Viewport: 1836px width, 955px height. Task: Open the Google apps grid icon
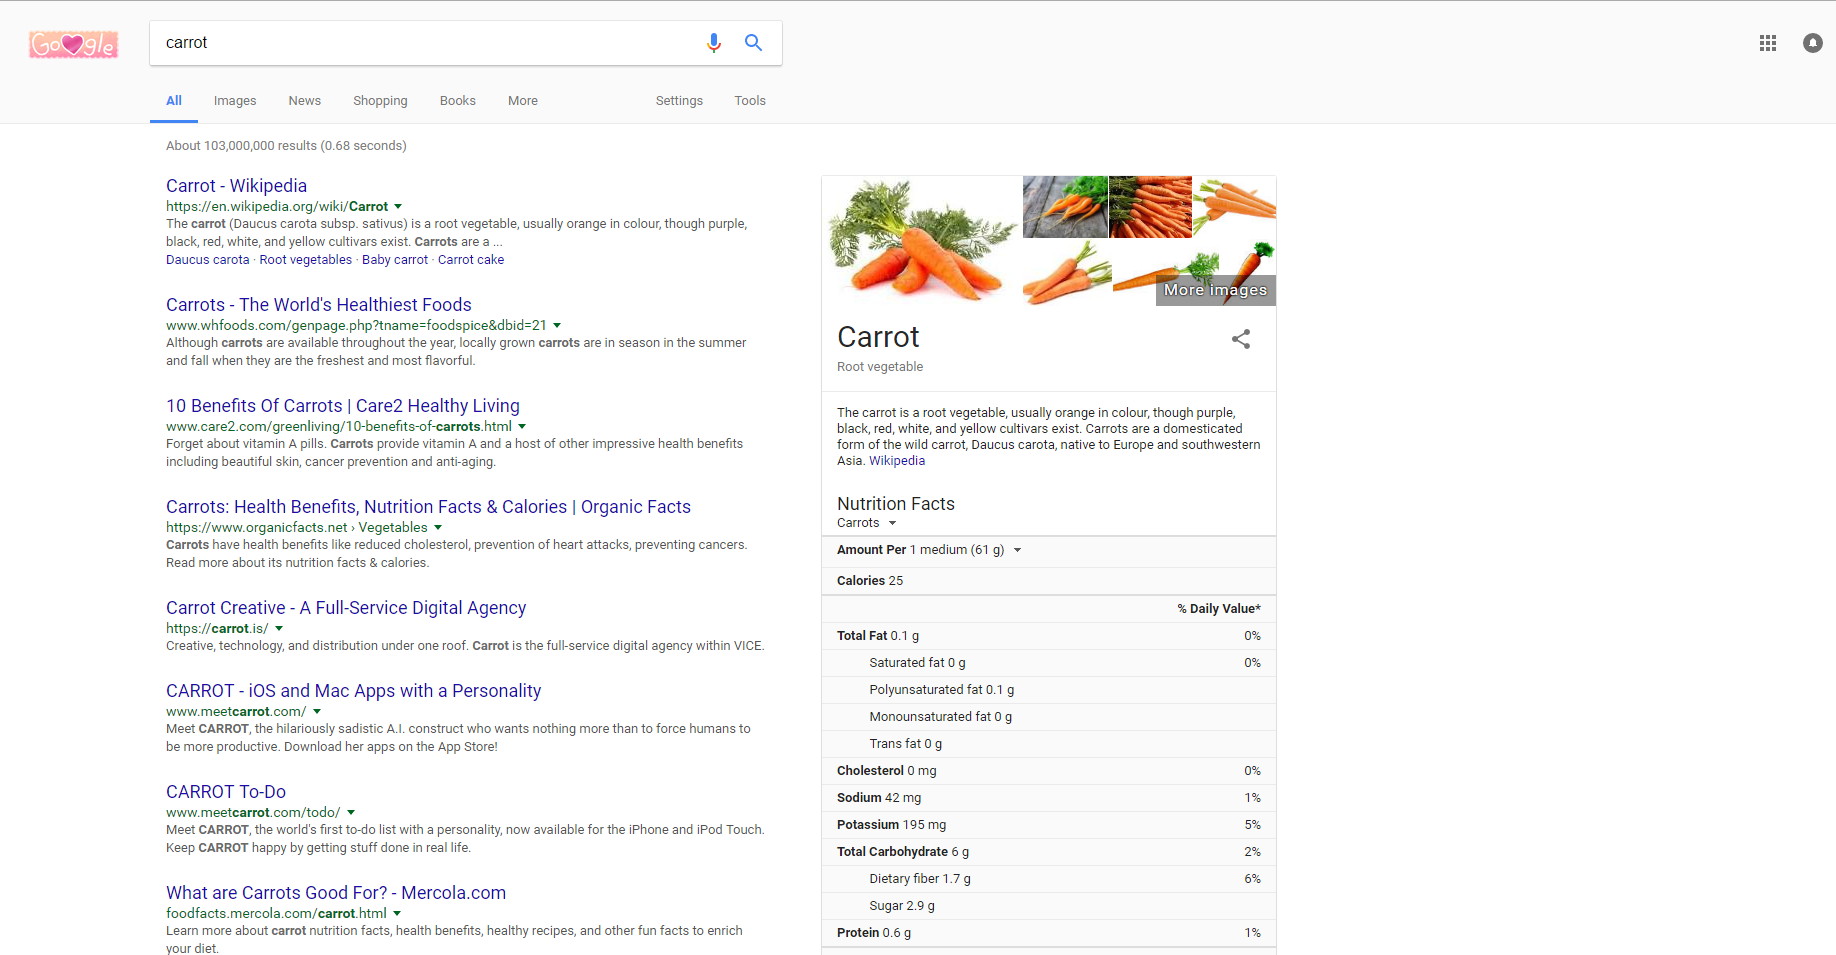point(1767,43)
